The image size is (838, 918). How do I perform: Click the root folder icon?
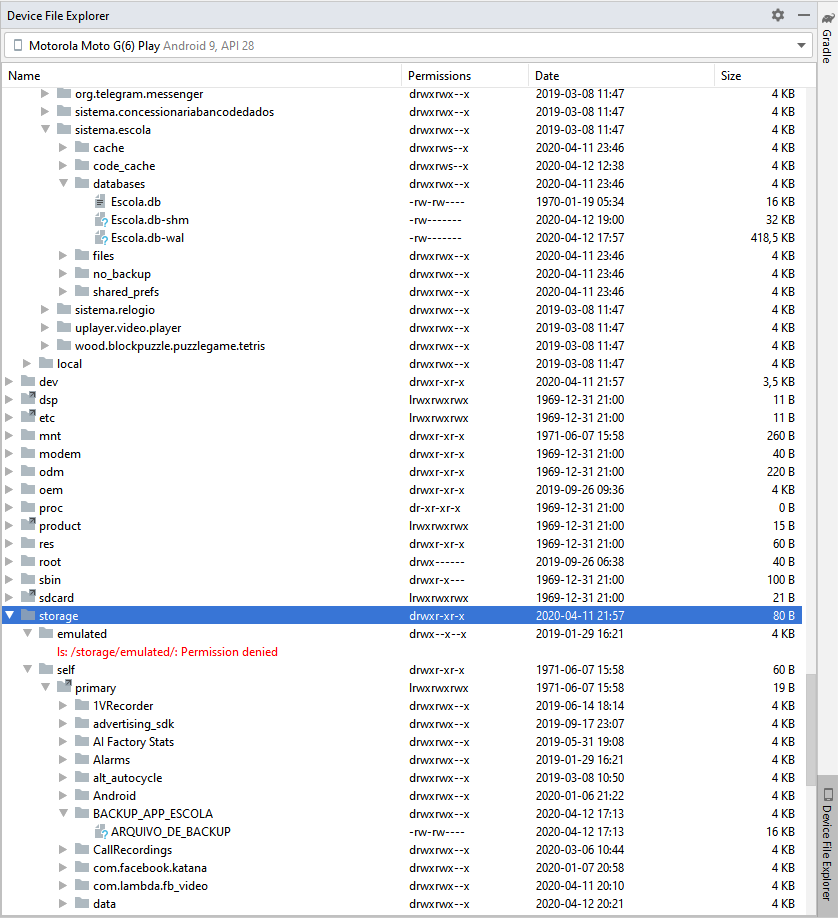pos(28,561)
